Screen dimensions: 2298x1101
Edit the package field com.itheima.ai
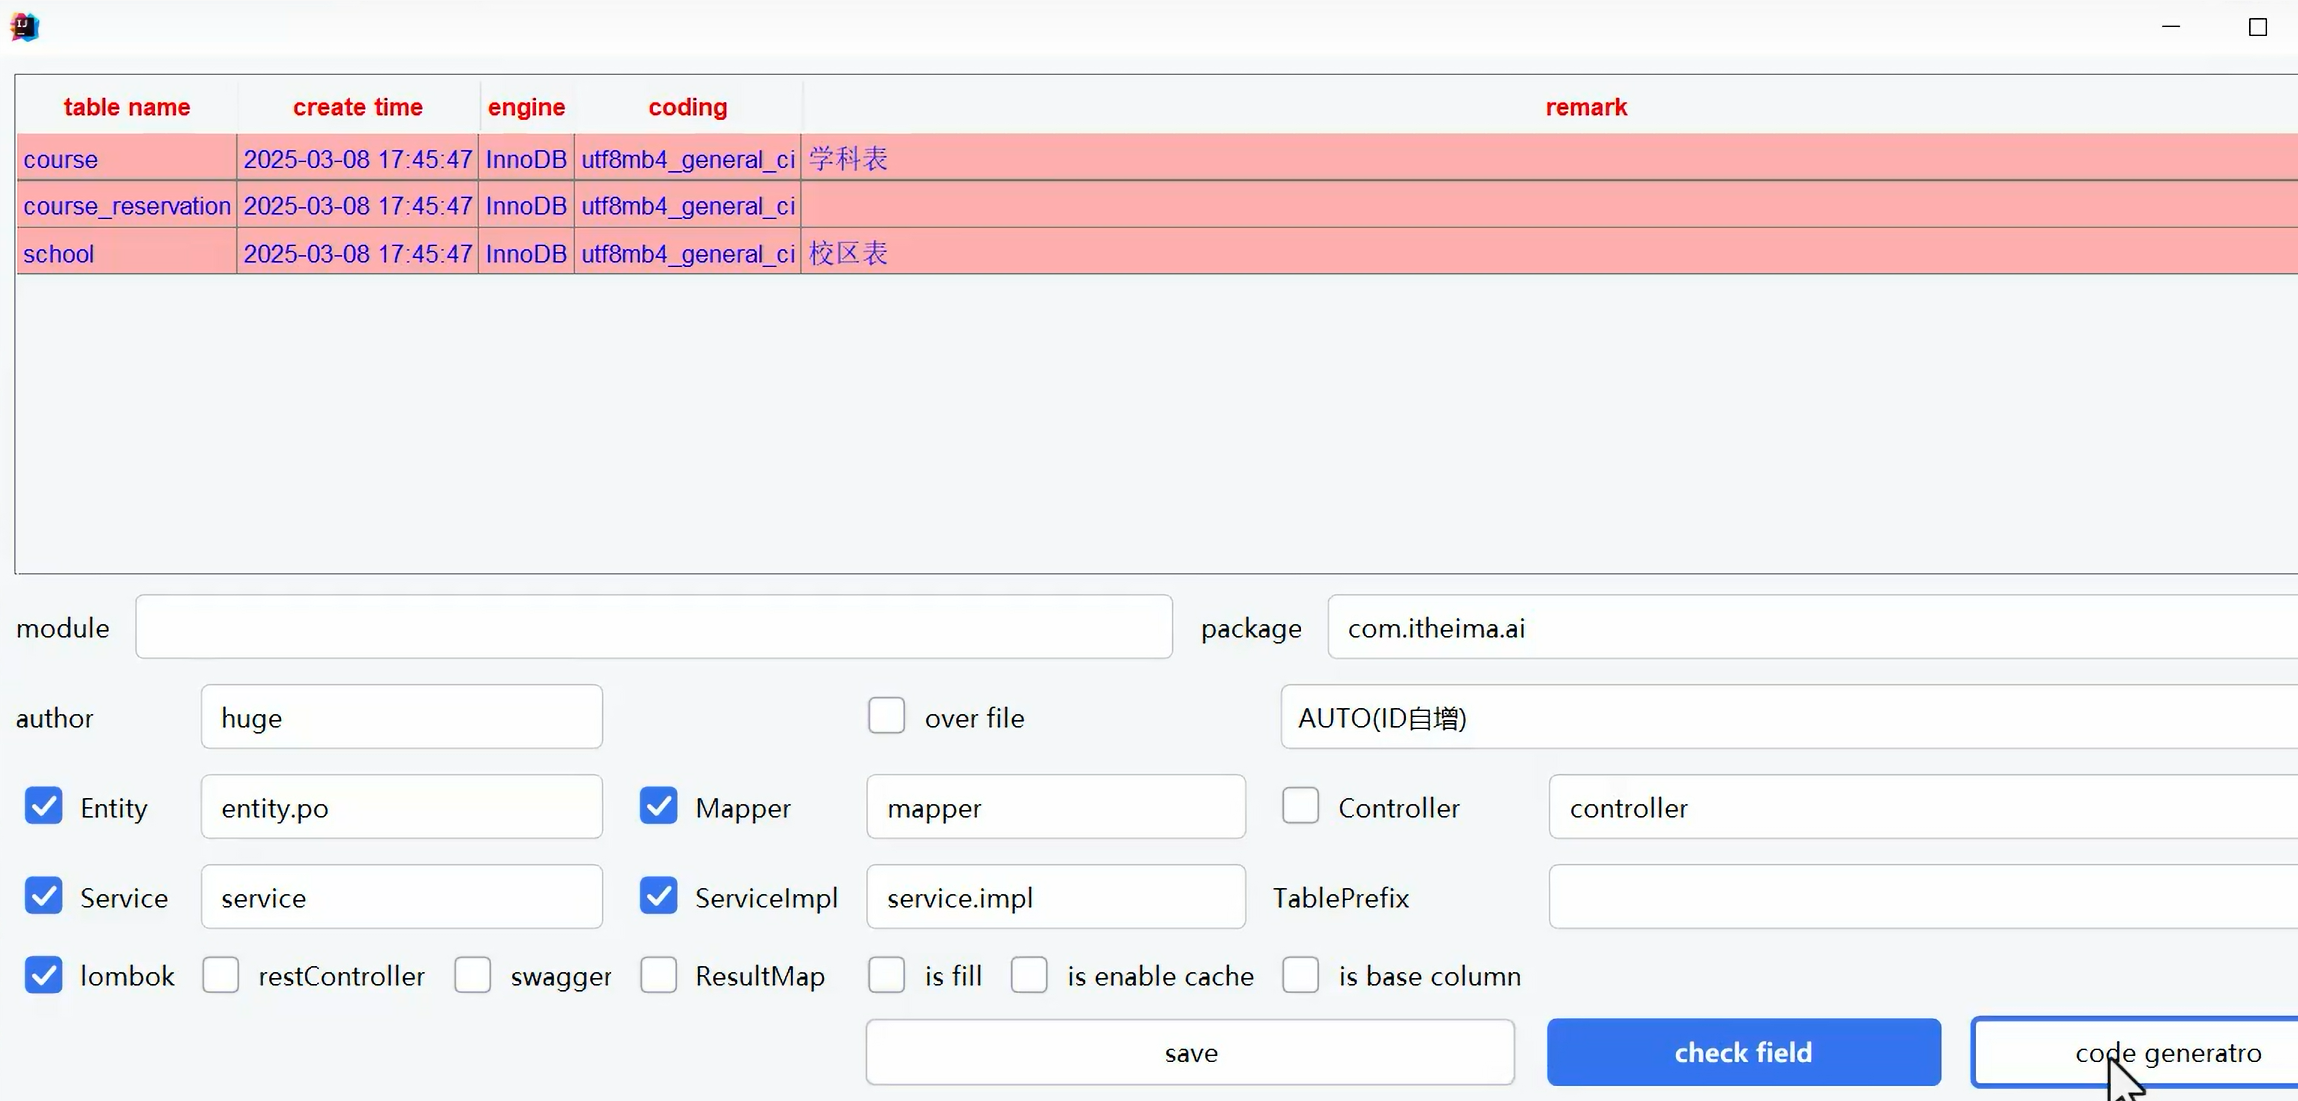1810,627
